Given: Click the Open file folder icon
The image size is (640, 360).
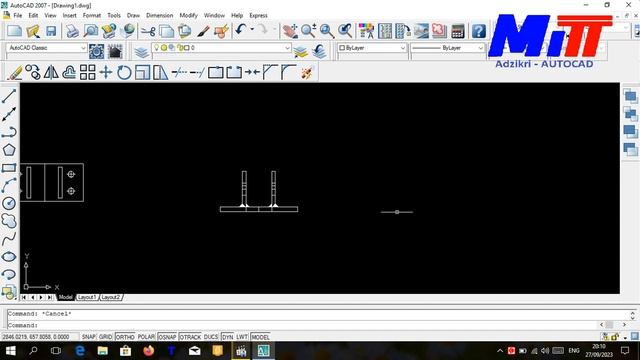Looking at the screenshot, I should [33, 31].
